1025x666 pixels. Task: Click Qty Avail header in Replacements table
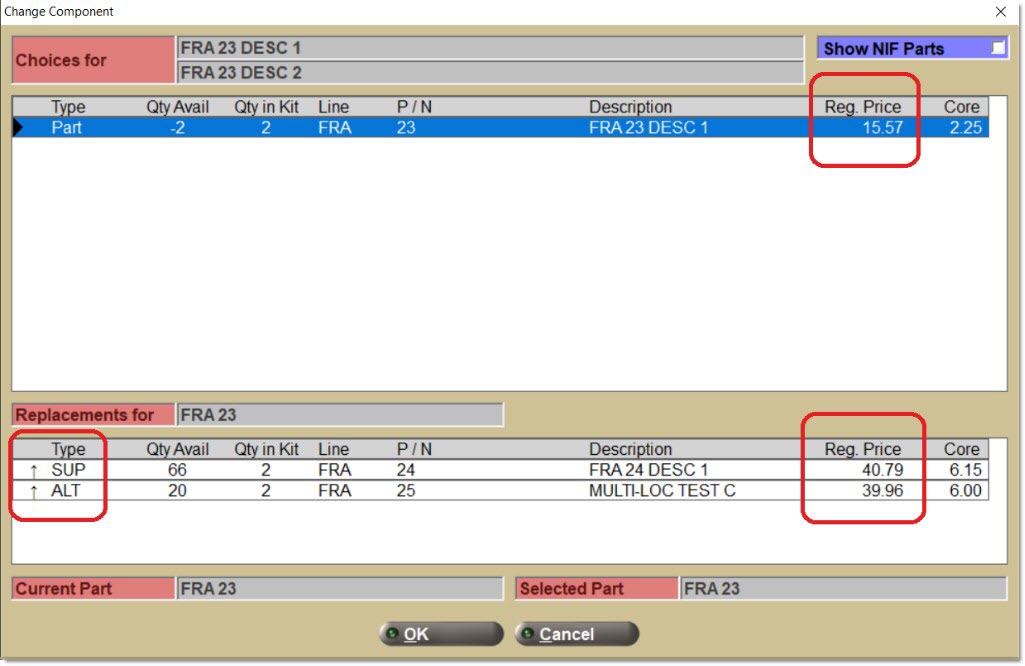pyautogui.click(x=178, y=449)
